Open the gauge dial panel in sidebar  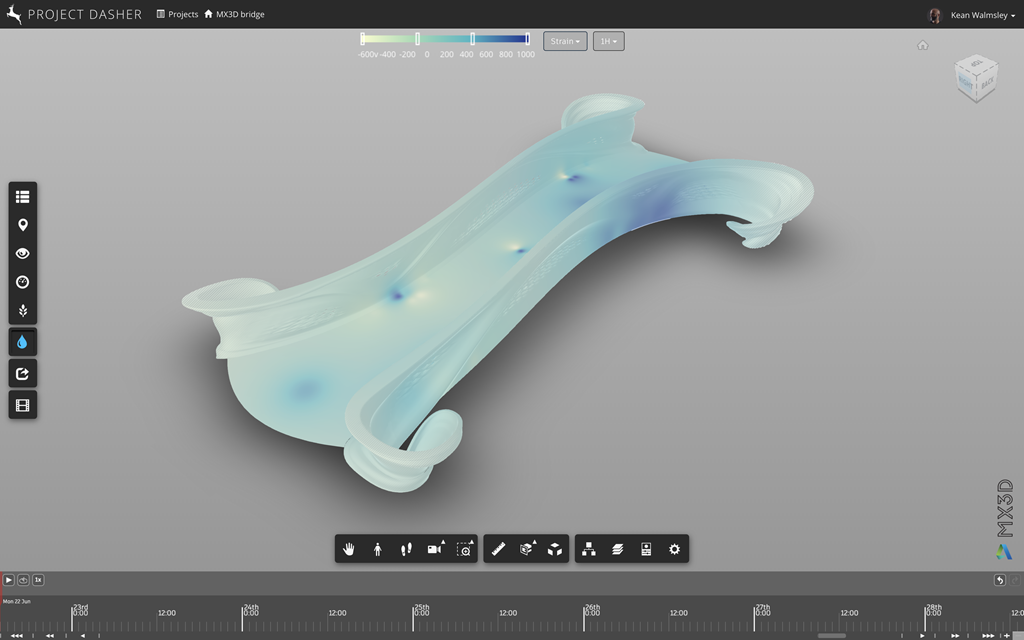click(x=23, y=282)
